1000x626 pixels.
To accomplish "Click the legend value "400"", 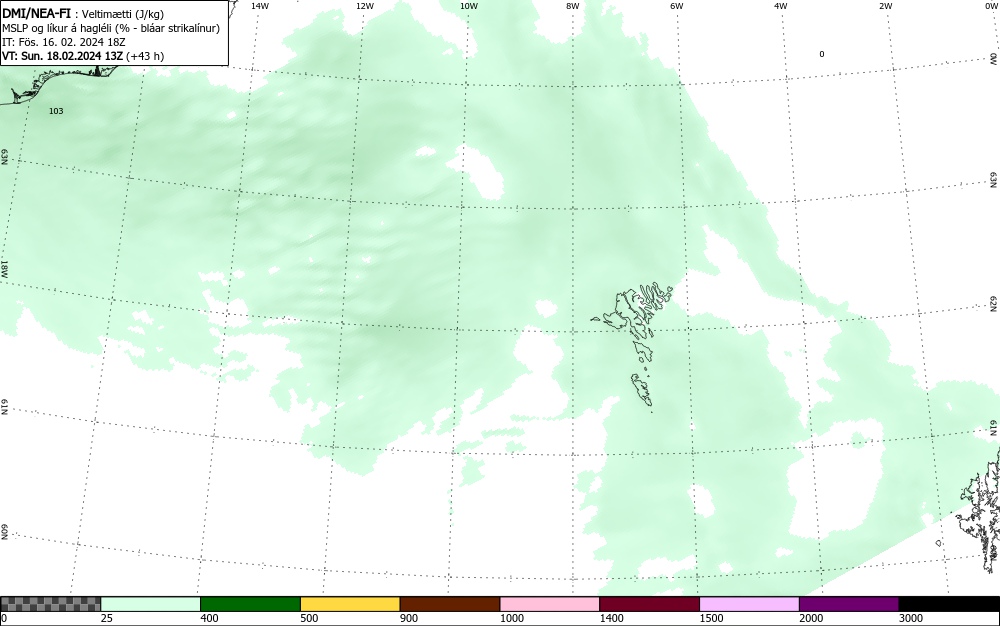I will (209, 618).
